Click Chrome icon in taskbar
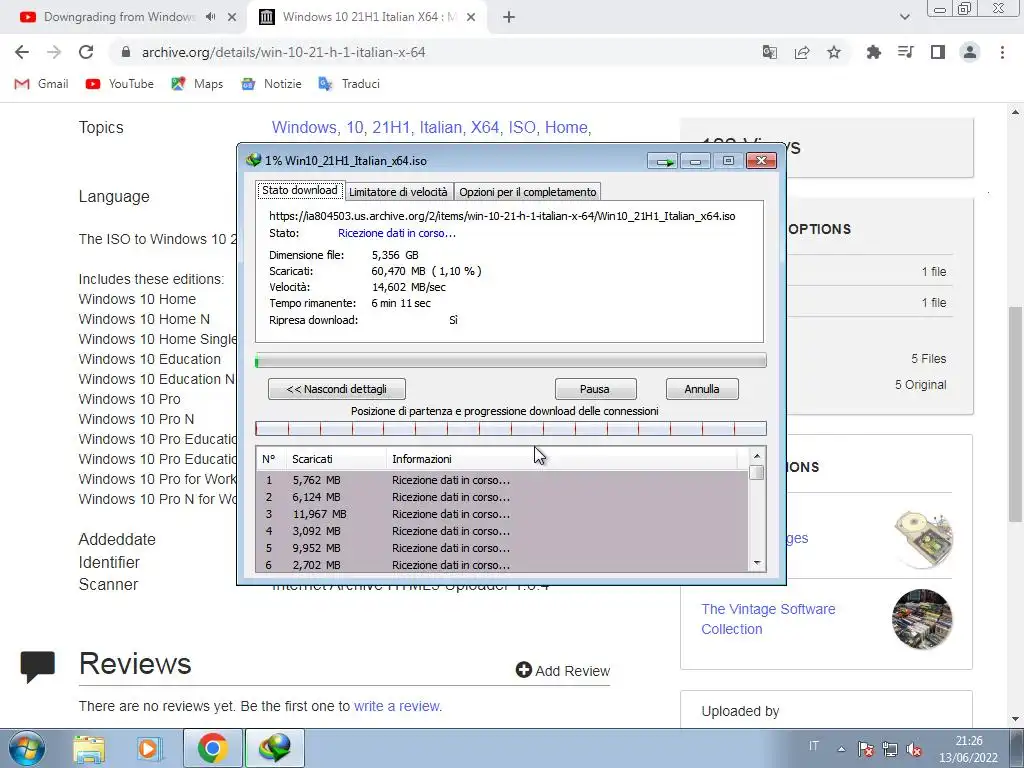This screenshot has width=1024, height=768. [x=212, y=748]
